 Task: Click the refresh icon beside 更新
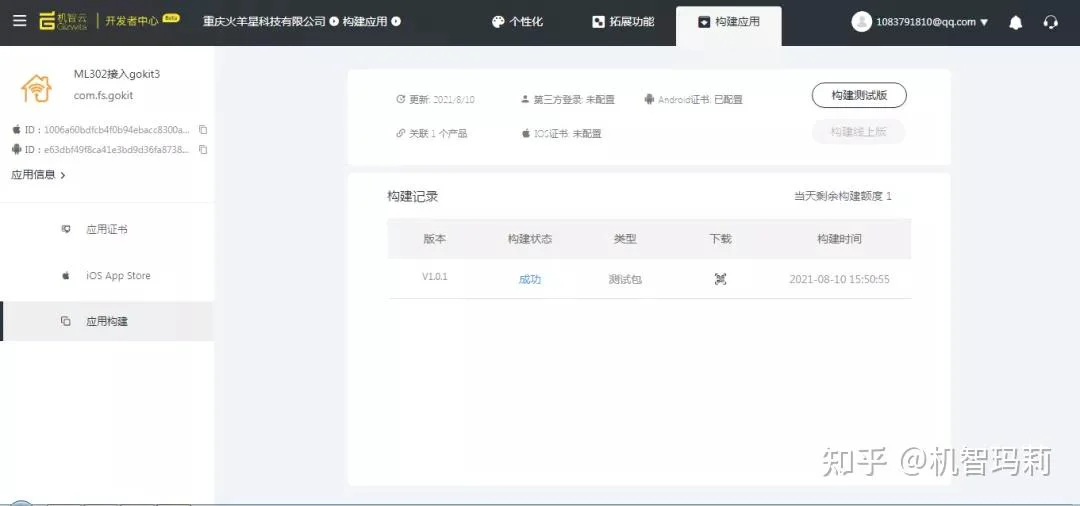click(x=401, y=99)
